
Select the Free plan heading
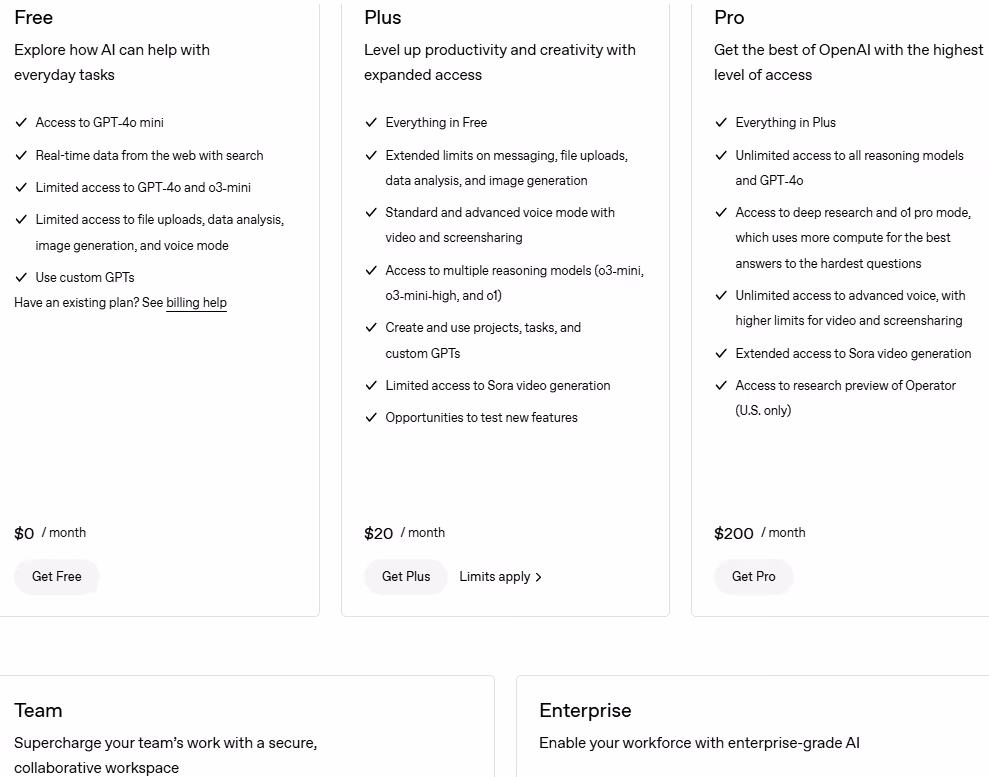[33, 17]
